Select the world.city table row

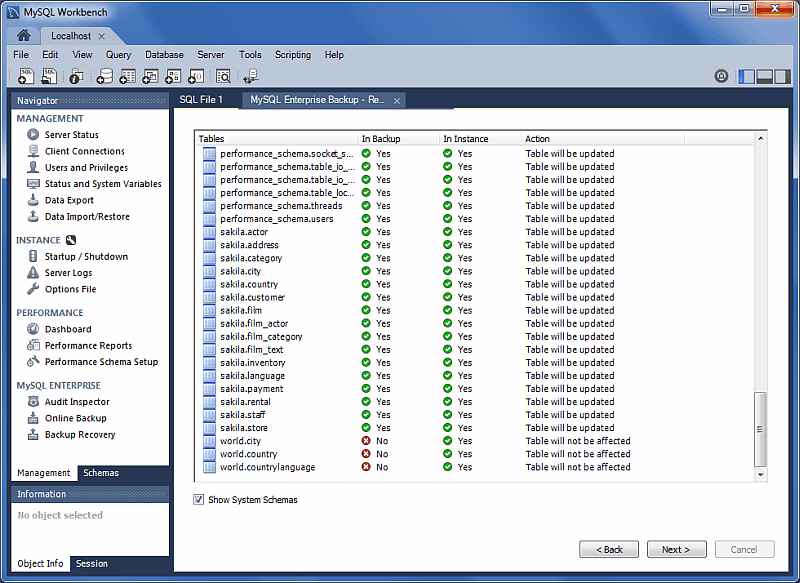(474, 441)
